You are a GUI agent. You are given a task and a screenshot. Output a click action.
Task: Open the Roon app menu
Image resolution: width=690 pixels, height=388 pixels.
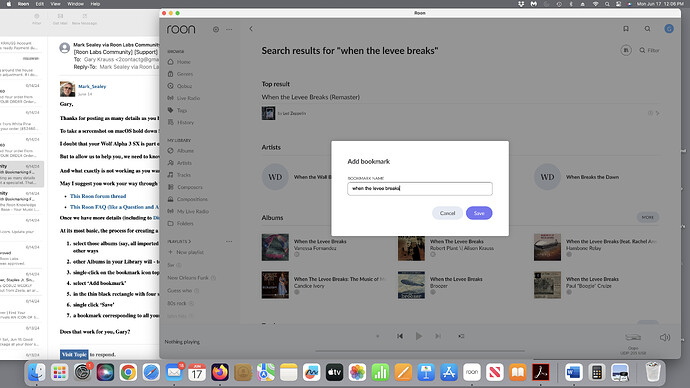click(x=23, y=4)
